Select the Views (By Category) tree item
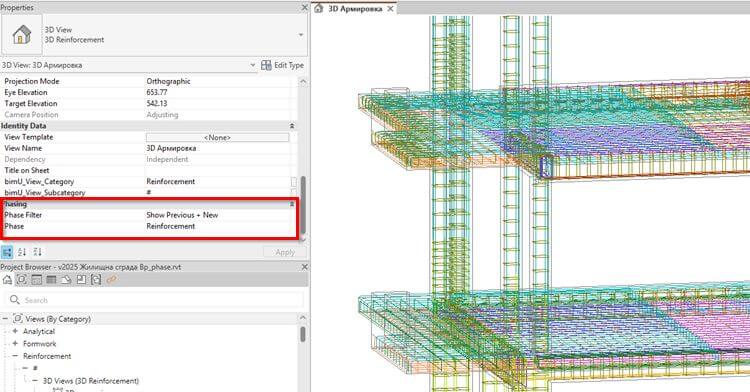This screenshot has width=750, height=392. (x=58, y=319)
